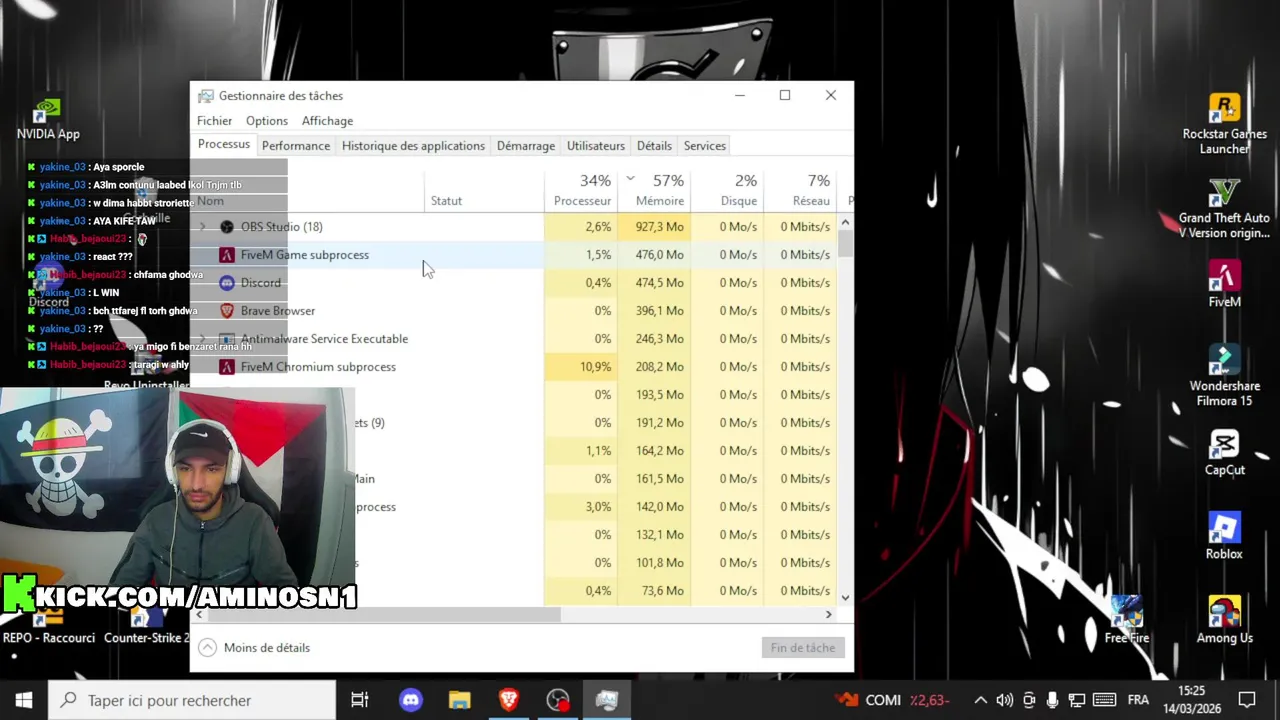Image resolution: width=1280 pixels, height=720 pixels.
Task: Switch to the Performance tab
Action: (296, 146)
